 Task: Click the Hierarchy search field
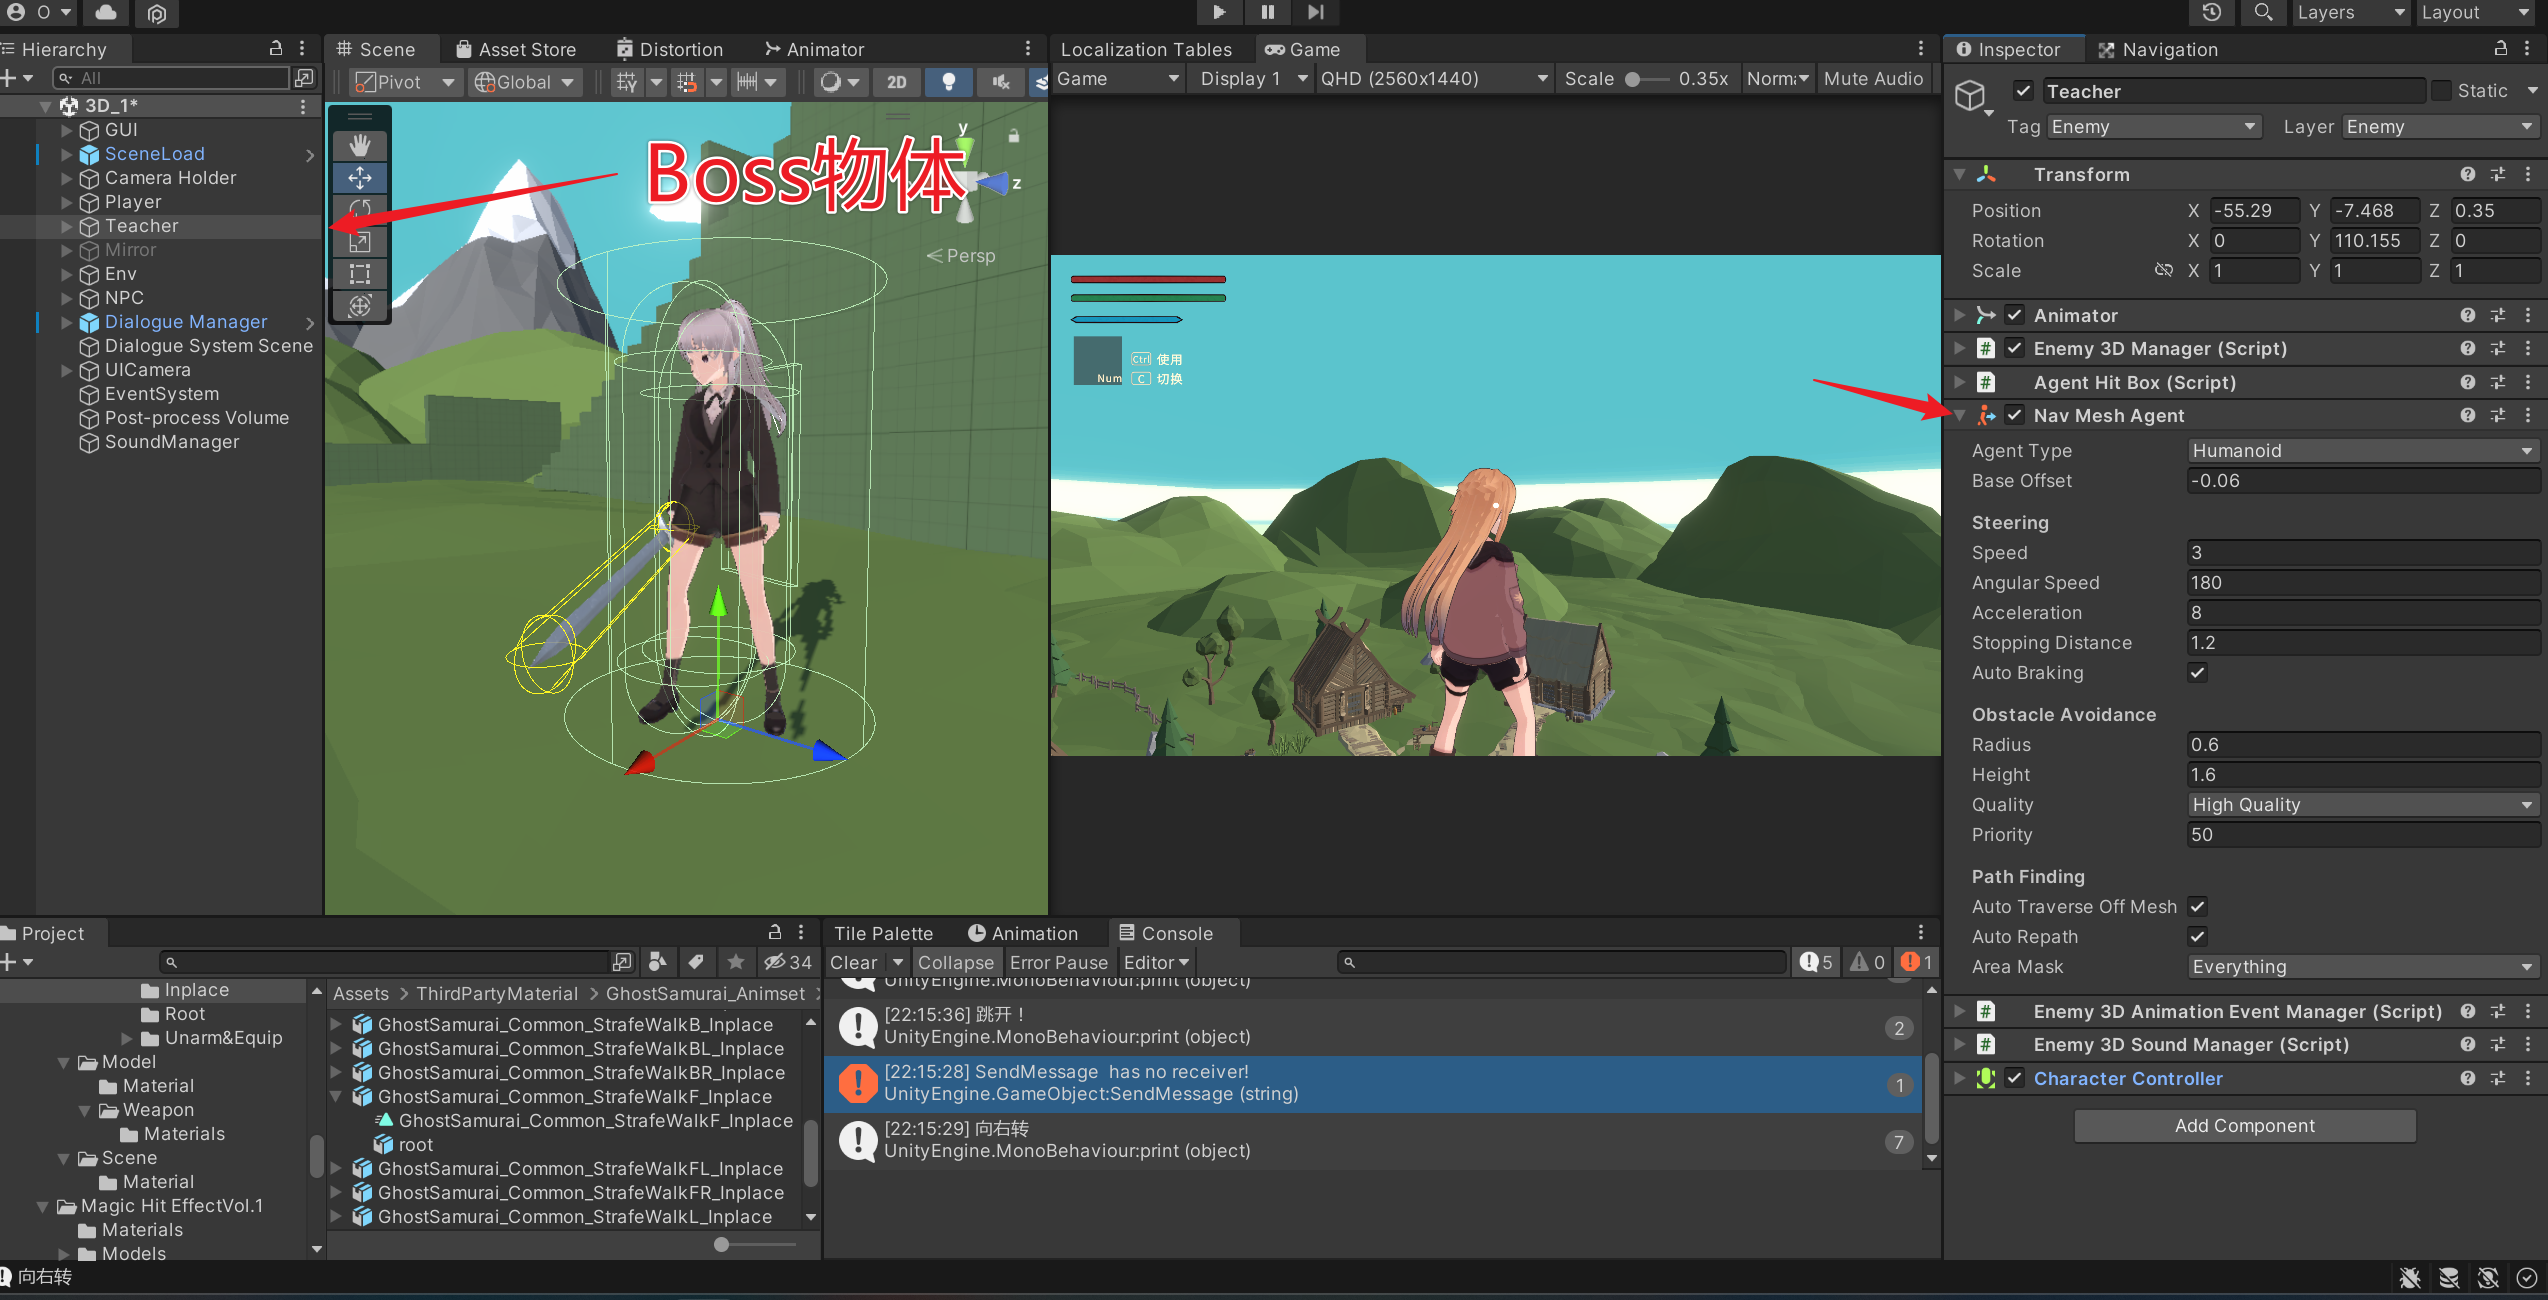175,77
